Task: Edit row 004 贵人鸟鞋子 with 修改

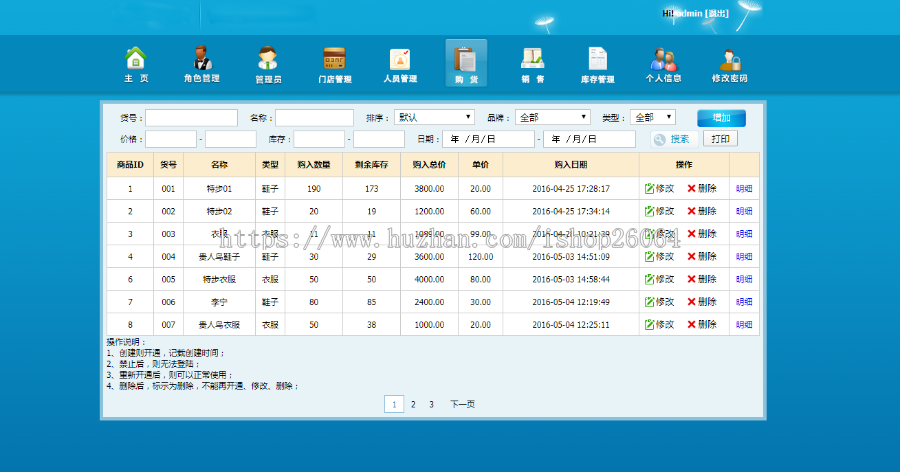Action: point(659,257)
